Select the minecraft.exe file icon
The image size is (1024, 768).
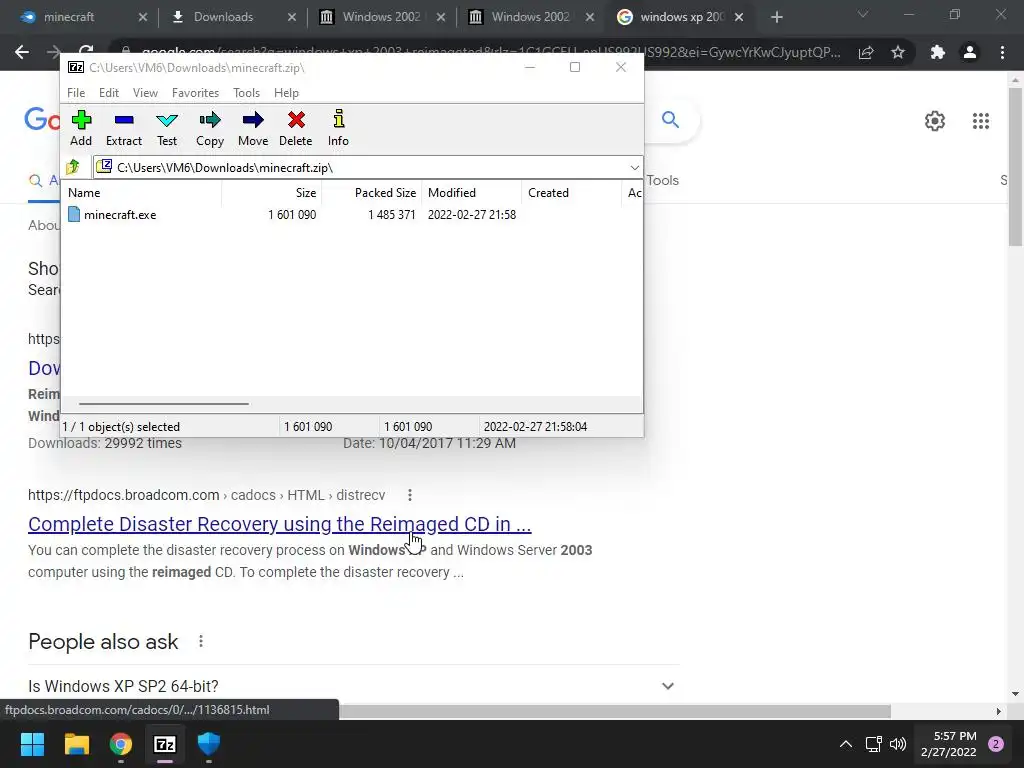coord(74,214)
